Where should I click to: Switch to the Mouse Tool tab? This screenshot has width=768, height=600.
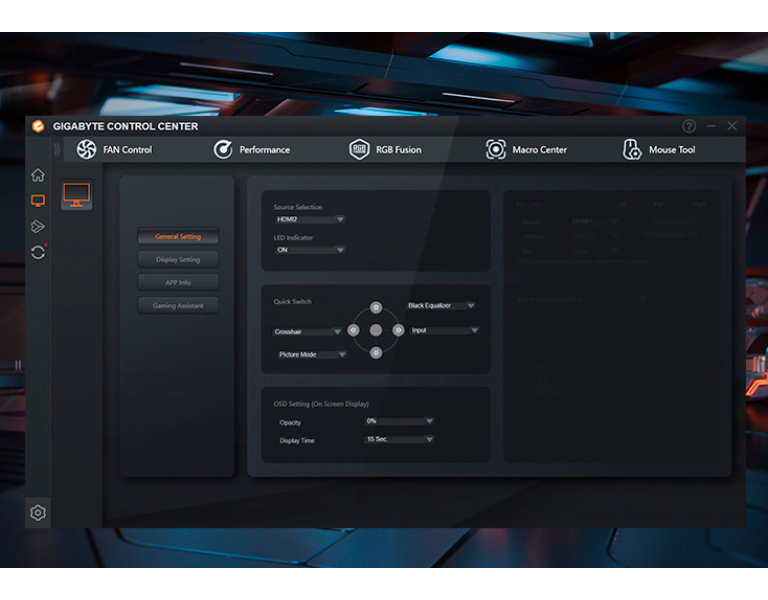coord(659,149)
